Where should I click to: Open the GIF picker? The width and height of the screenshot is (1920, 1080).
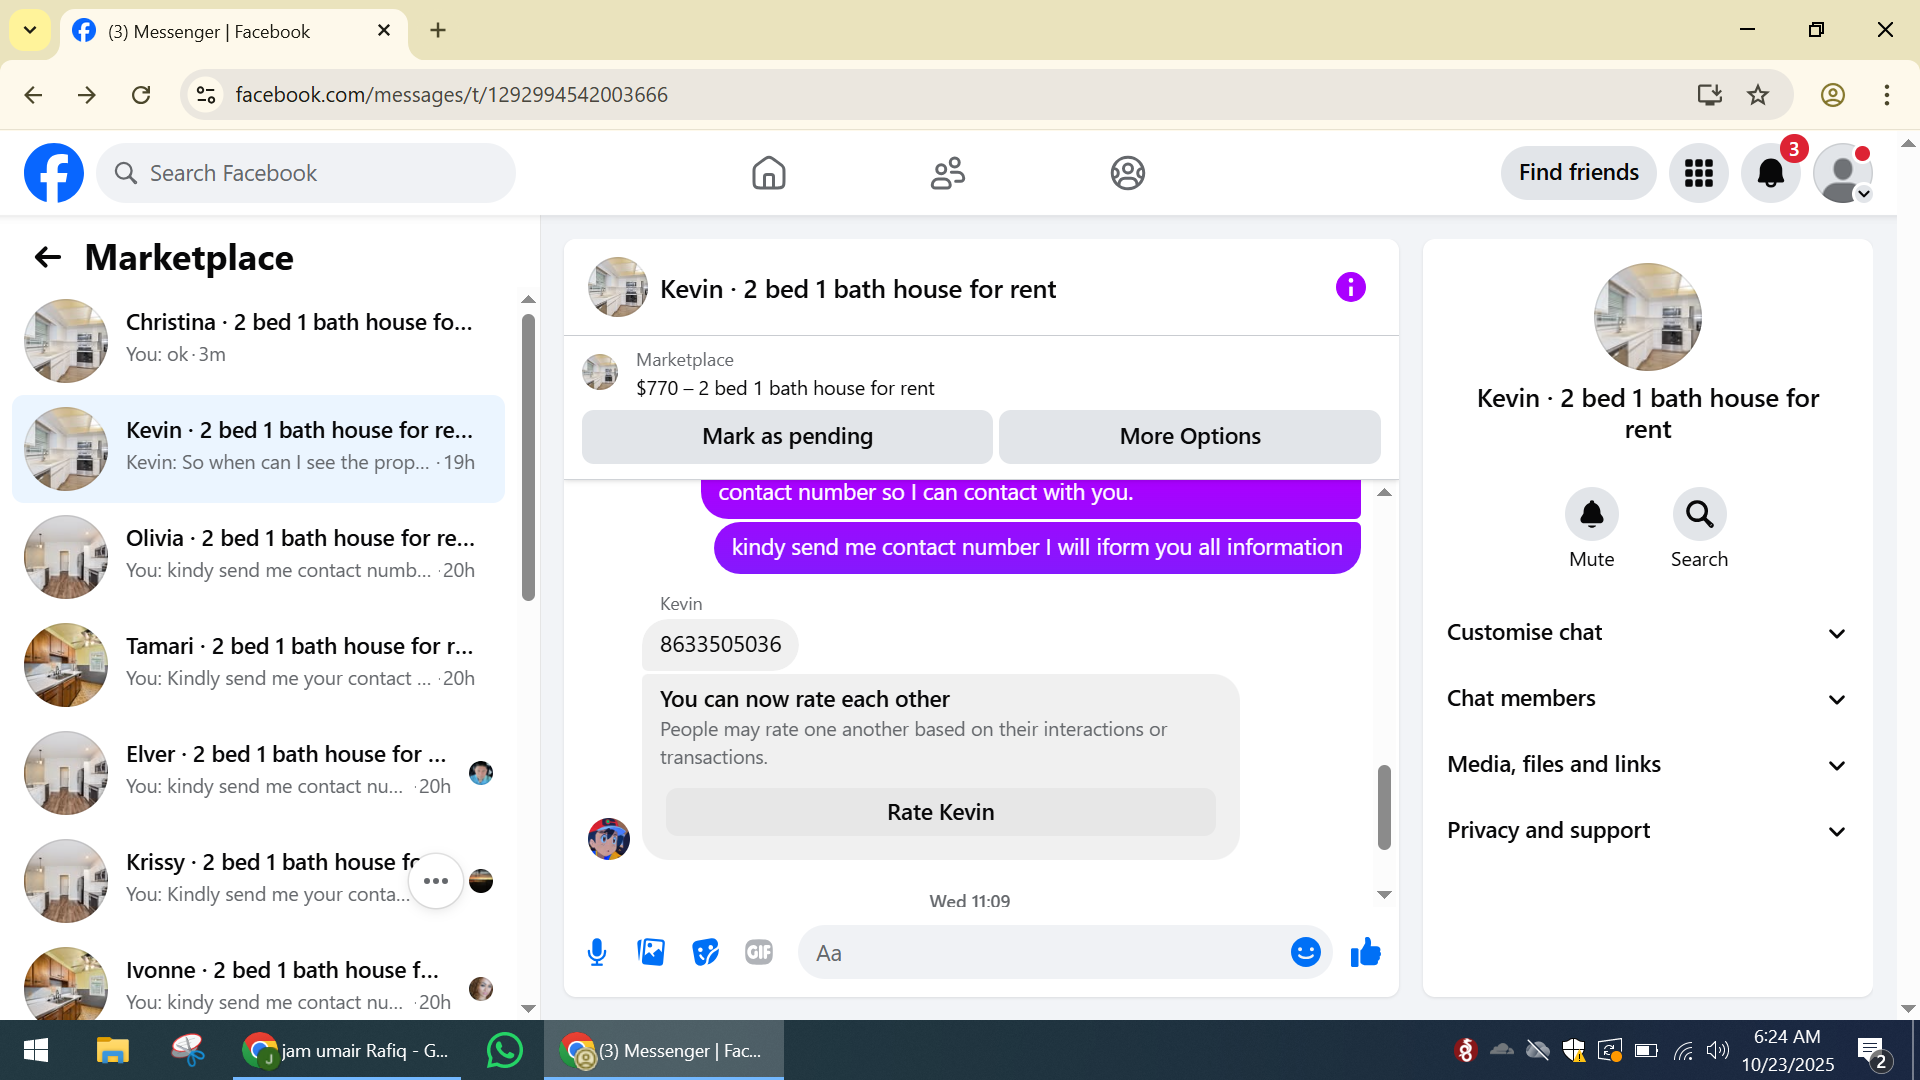pos(759,952)
